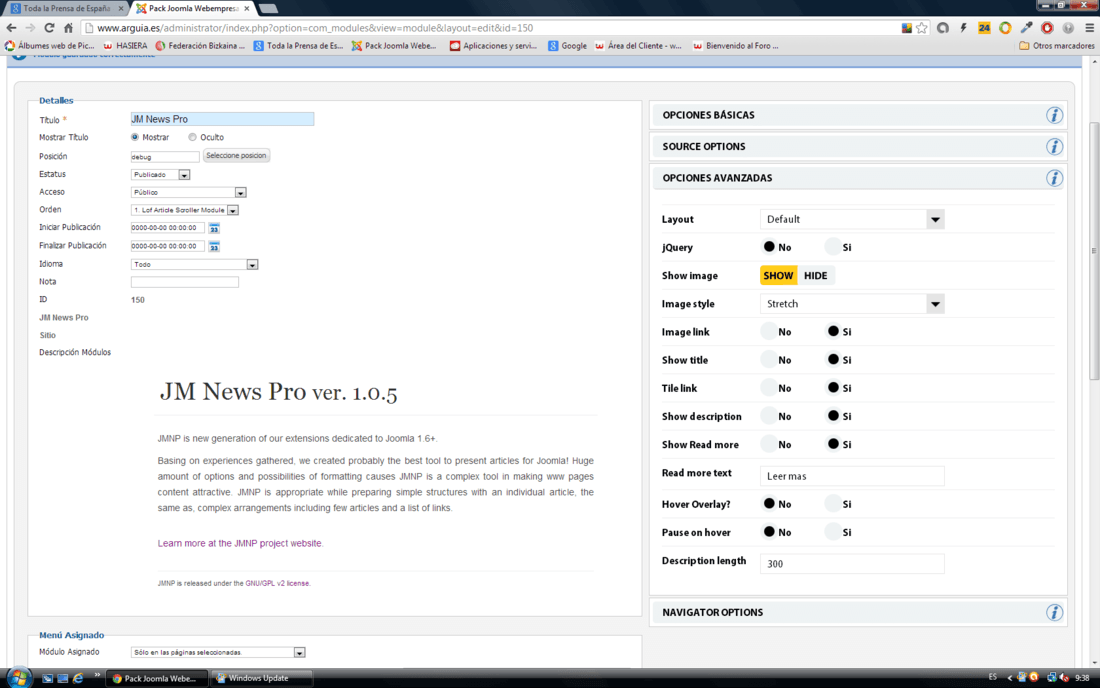Image resolution: width=1100 pixels, height=688 pixels.
Task: Open the Acceso dropdown (Público)
Action: pos(189,192)
